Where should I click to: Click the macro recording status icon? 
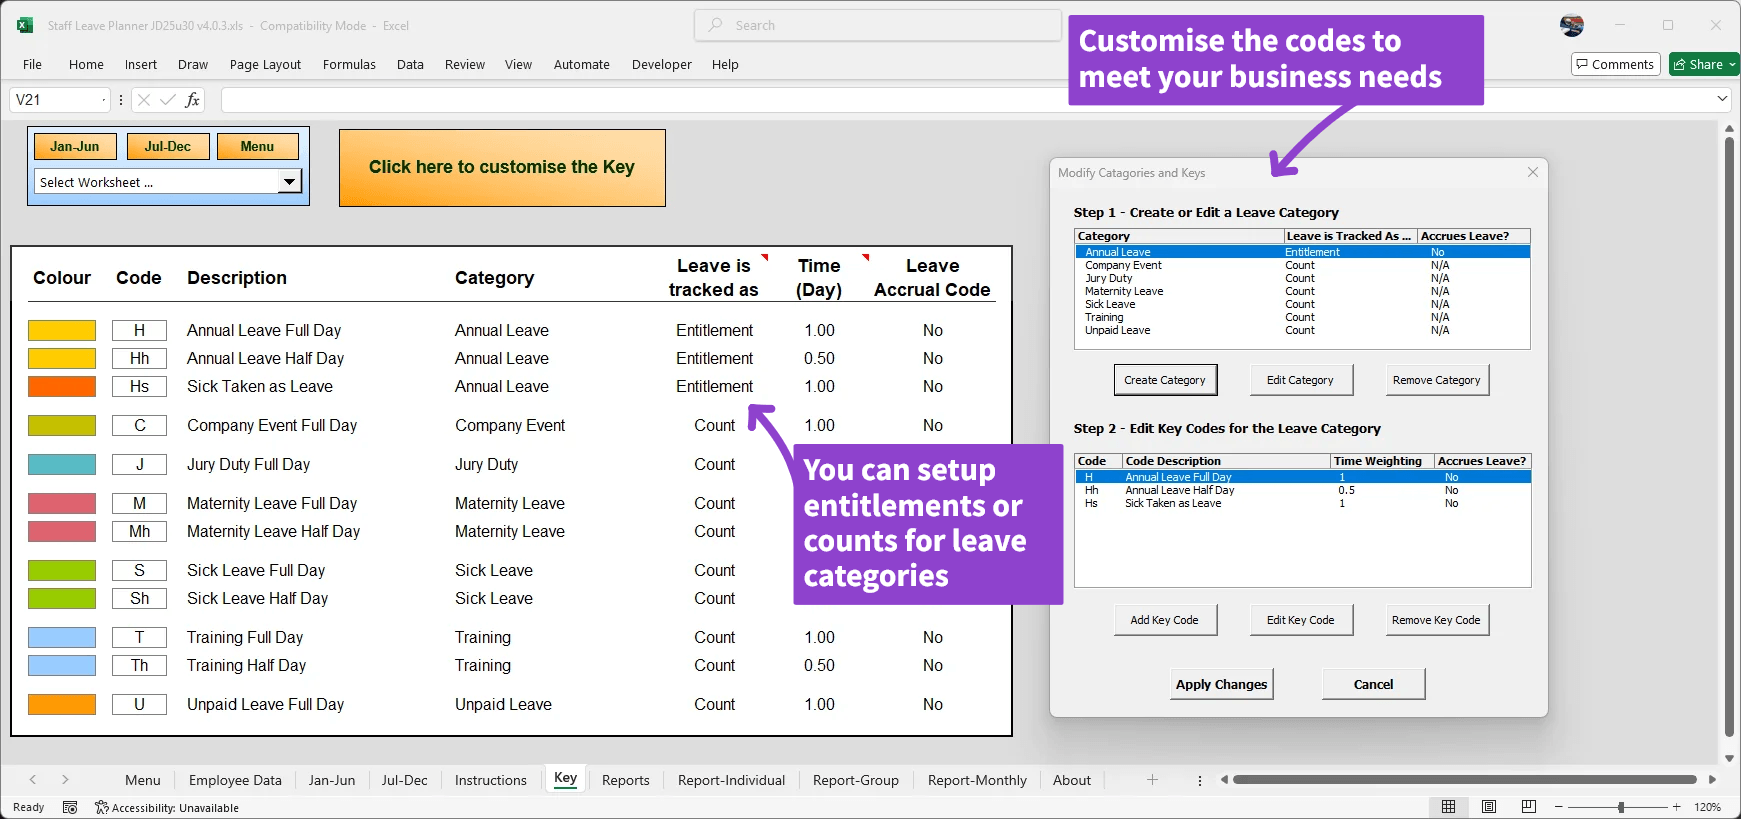click(x=70, y=807)
